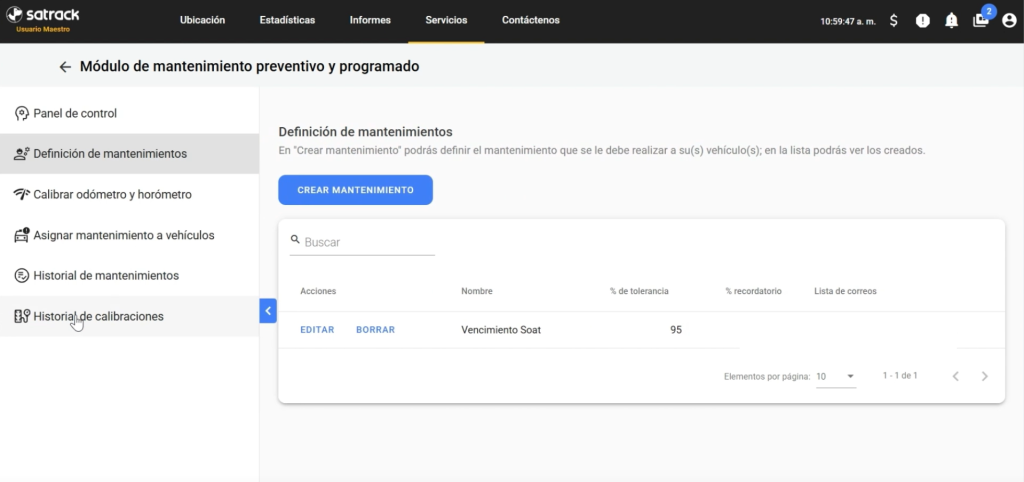Go to previous page of results

tap(955, 376)
